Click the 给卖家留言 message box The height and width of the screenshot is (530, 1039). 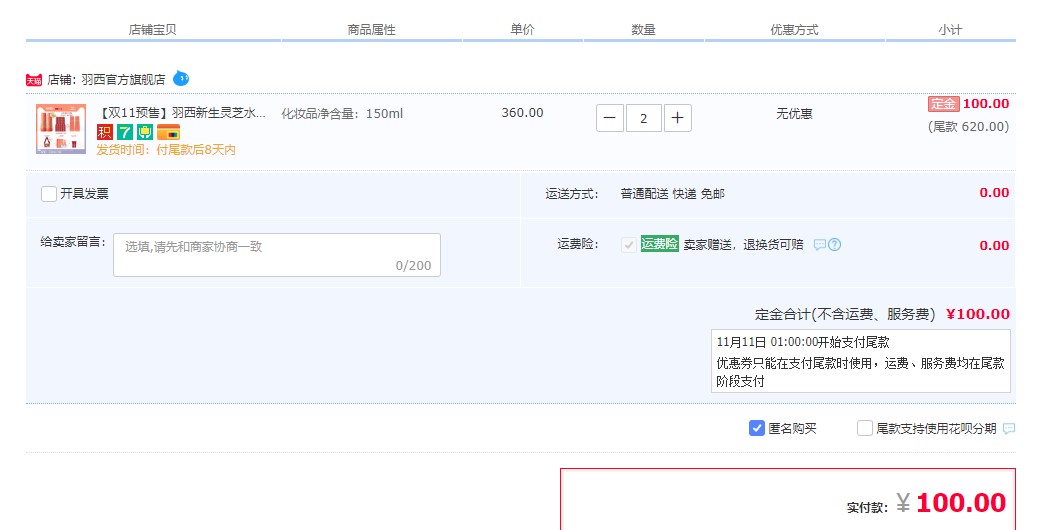277,254
